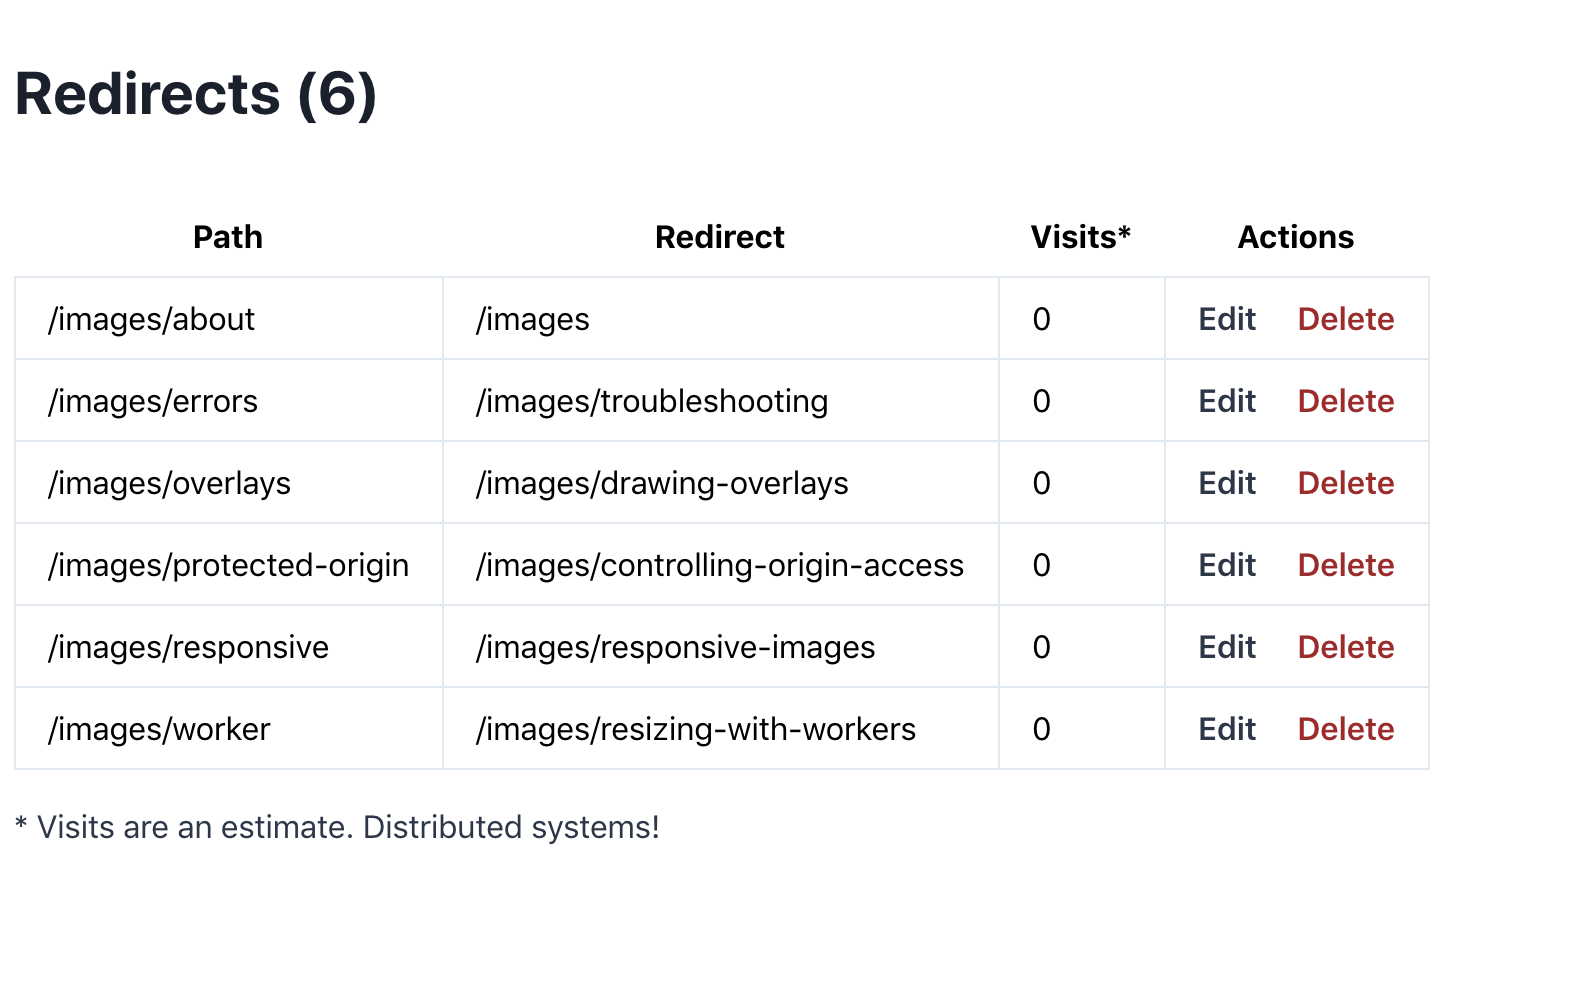Edit the /images/protected-origin redirect
1596x984 pixels.
pos(1226,565)
